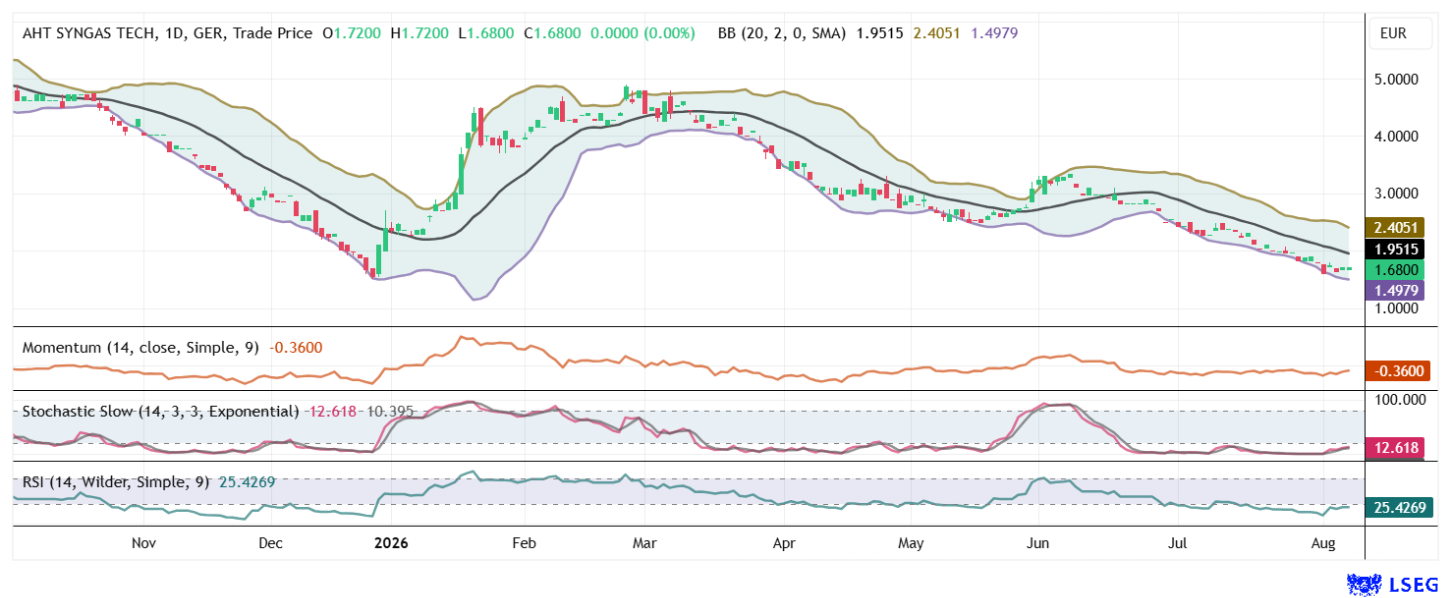Image resolution: width=1451 pixels, height=598 pixels.
Task: Click the O1.7200 open price value
Action: pyautogui.click(x=350, y=33)
